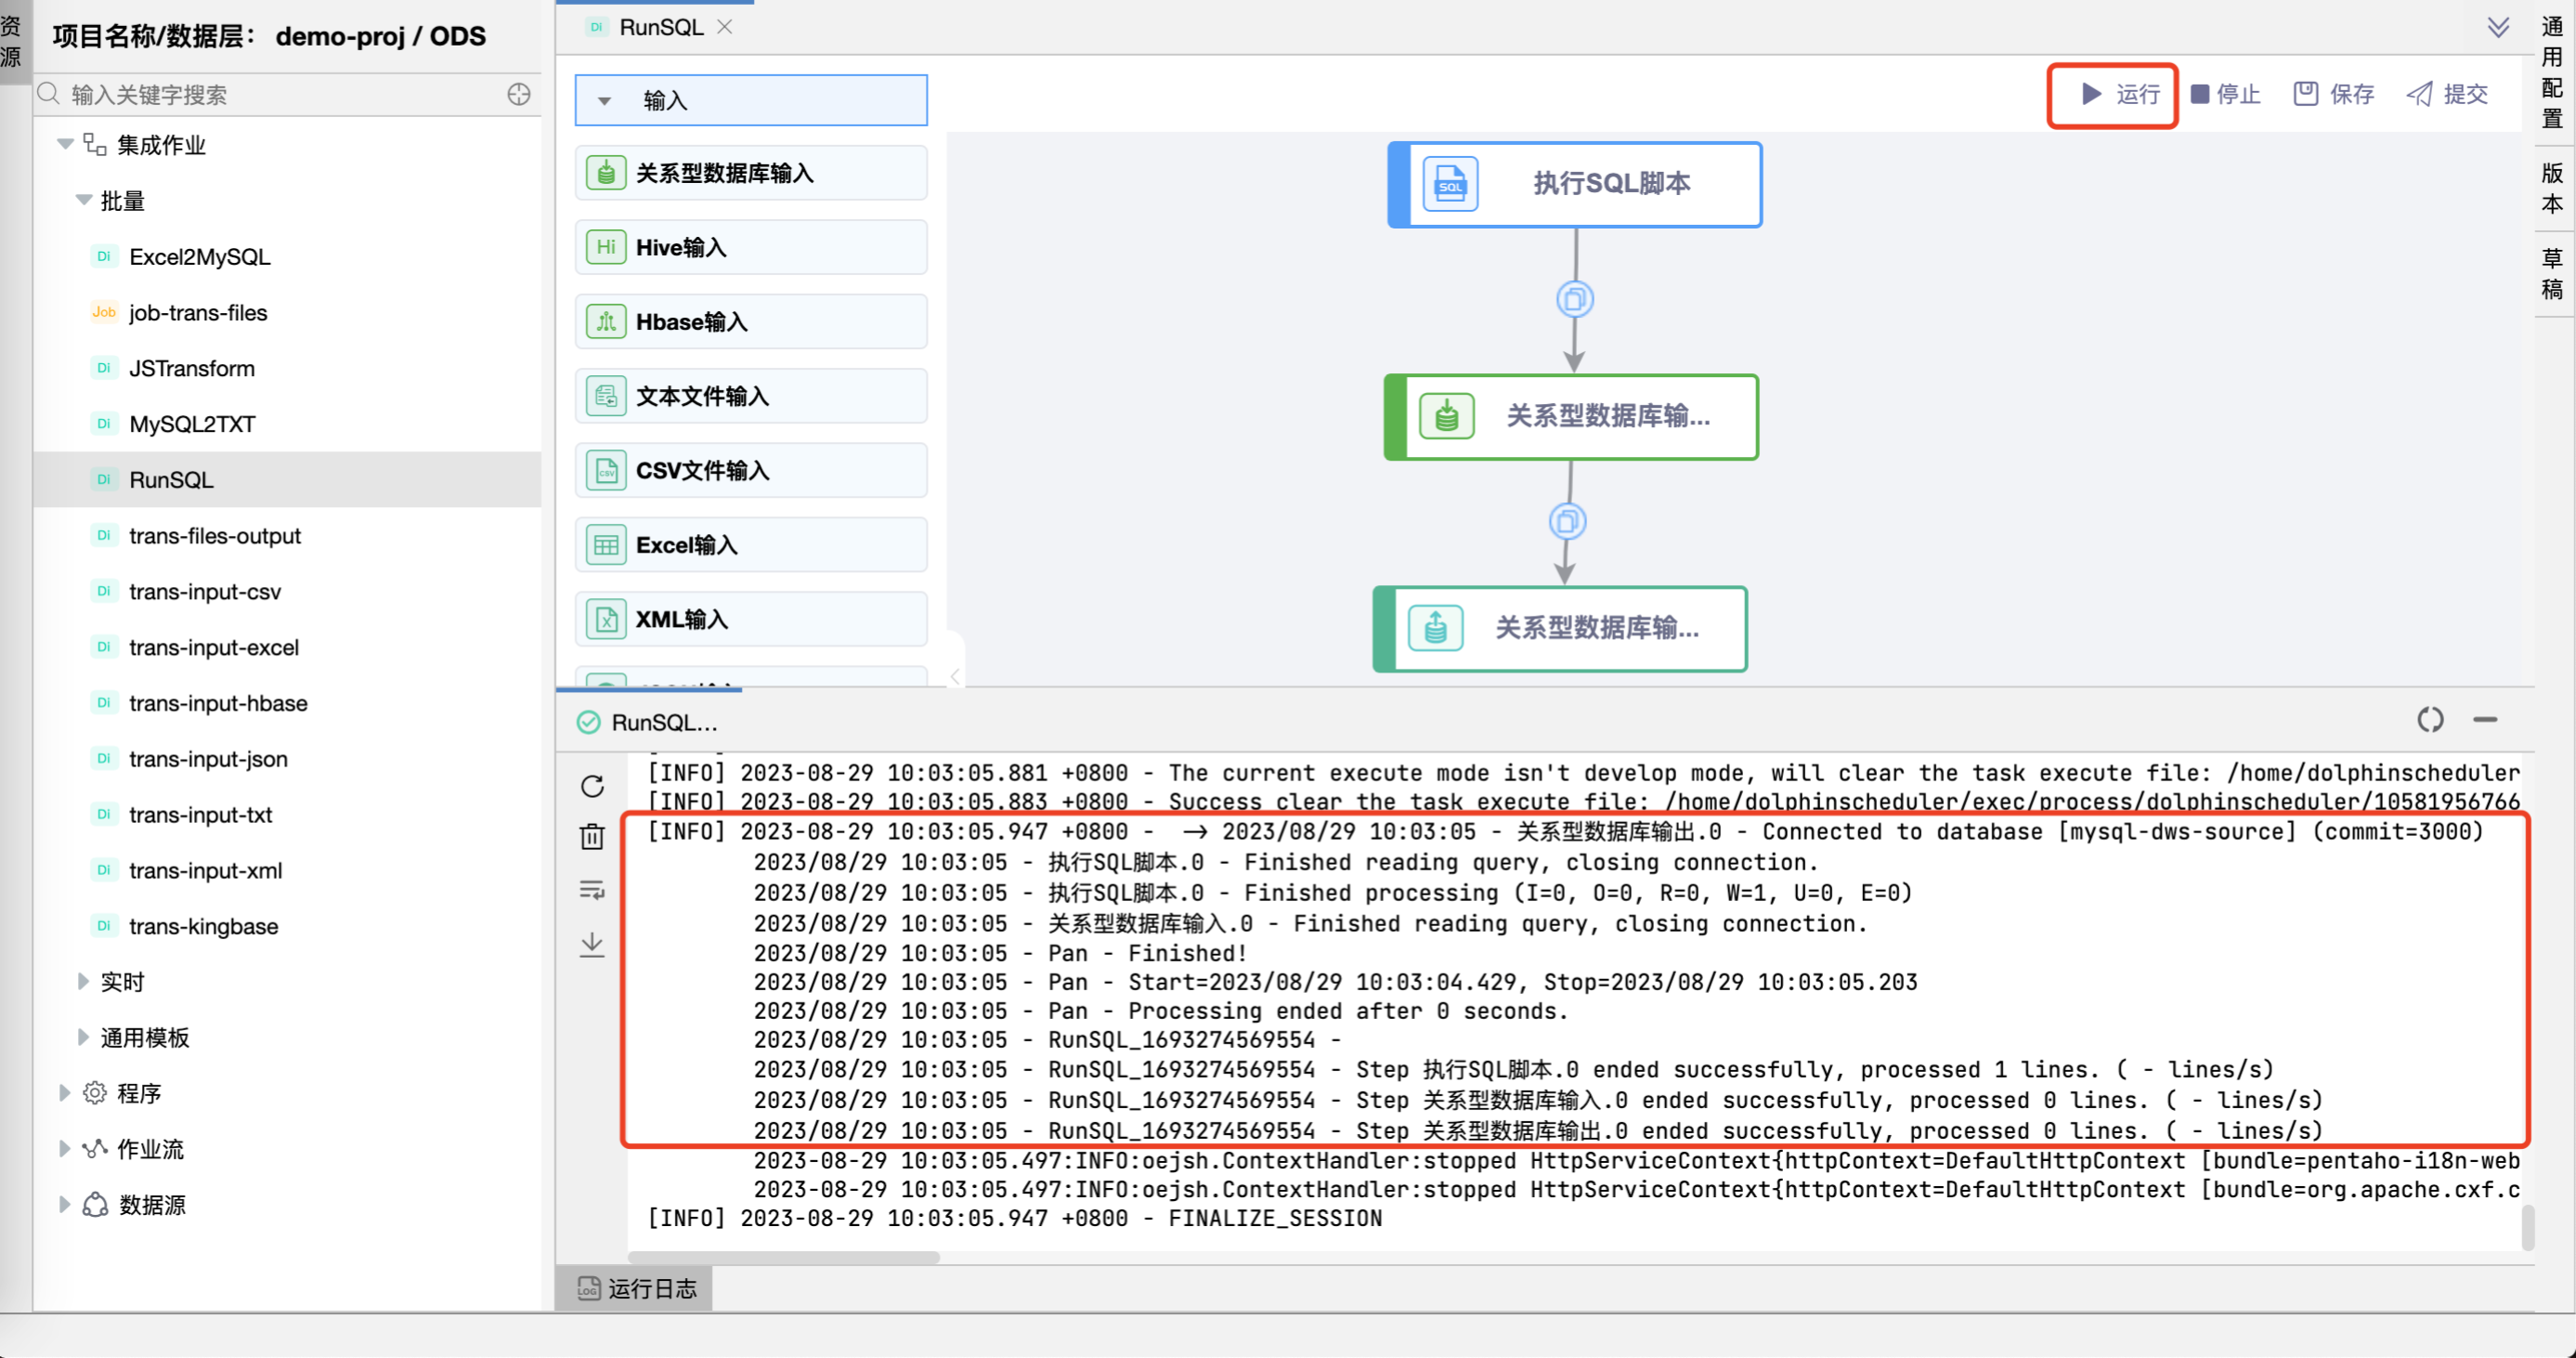Click the 输入关键字搜索 search field
Viewport: 2576px width, 1358px height.
pyautogui.click(x=250, y=94)
